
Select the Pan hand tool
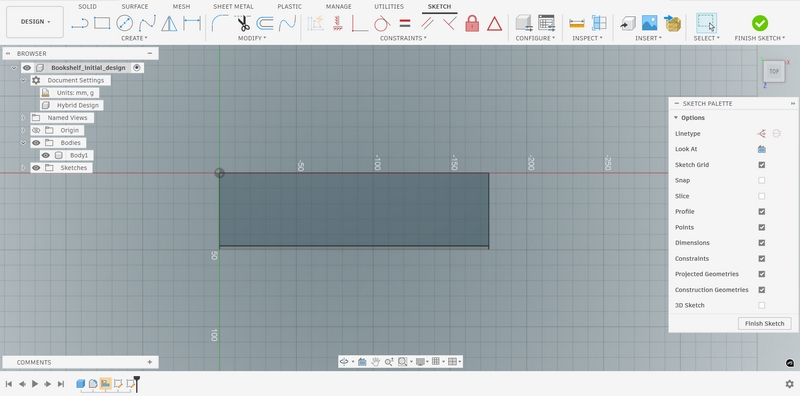pyautogui.click(x=376, y=362)
